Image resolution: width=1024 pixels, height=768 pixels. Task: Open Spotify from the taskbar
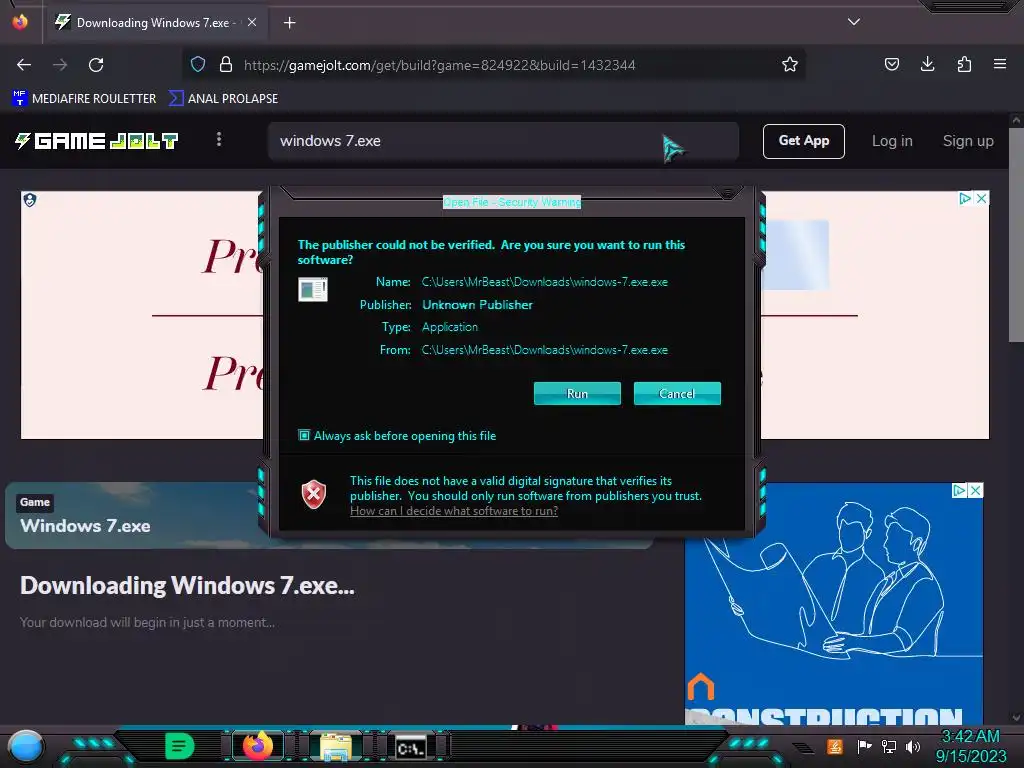coord(179,746)
